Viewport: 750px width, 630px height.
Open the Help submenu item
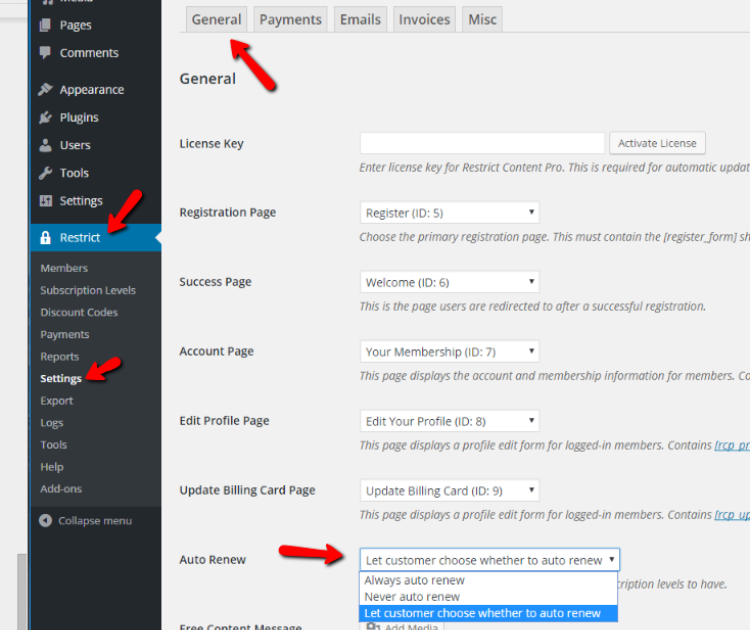[x=52, y=466]
